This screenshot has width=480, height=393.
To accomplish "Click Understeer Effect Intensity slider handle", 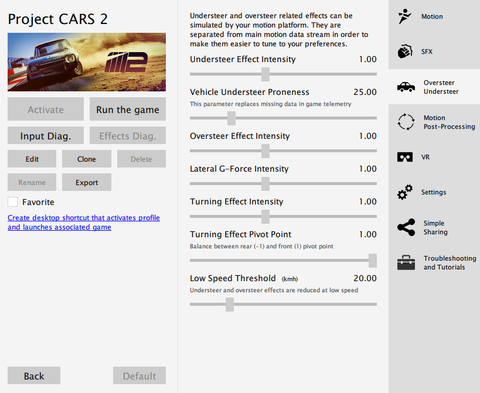I will (265, 74).
